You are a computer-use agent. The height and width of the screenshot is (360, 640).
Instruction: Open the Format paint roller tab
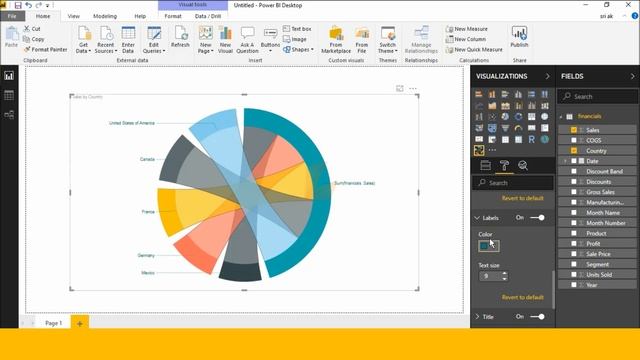click(x=504, y=165)
